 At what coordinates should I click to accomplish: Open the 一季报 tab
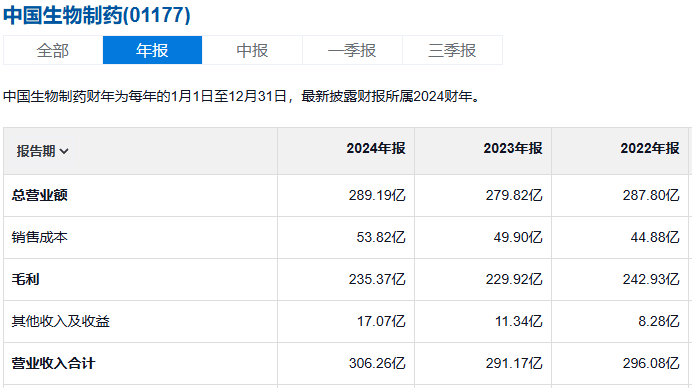(352, 50)
